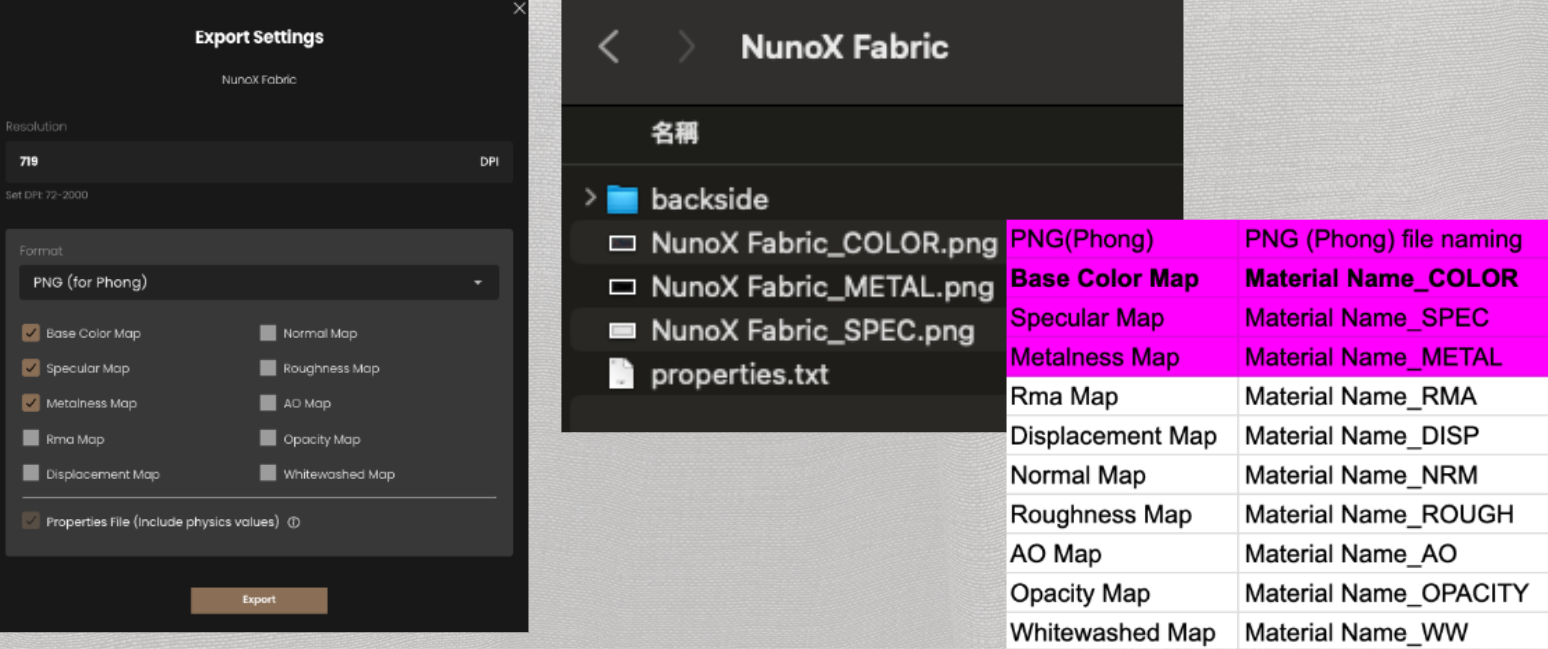This screenshot has height=649, width=1548.
Task: Select the NunoX Fabric_SPEC.png file name
Action: tap(812, 331)
